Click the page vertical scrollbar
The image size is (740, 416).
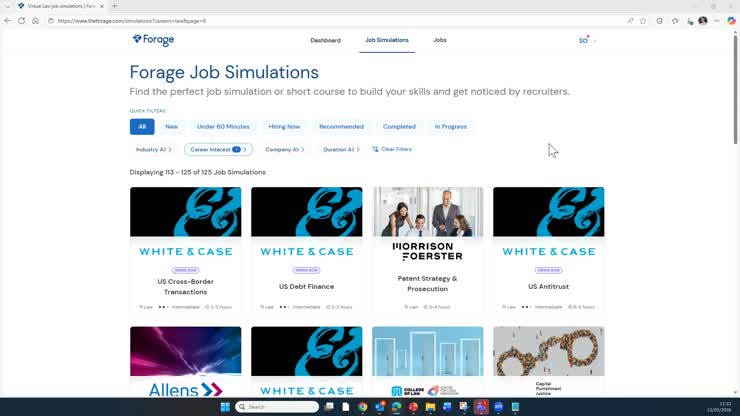pos(735,90)
